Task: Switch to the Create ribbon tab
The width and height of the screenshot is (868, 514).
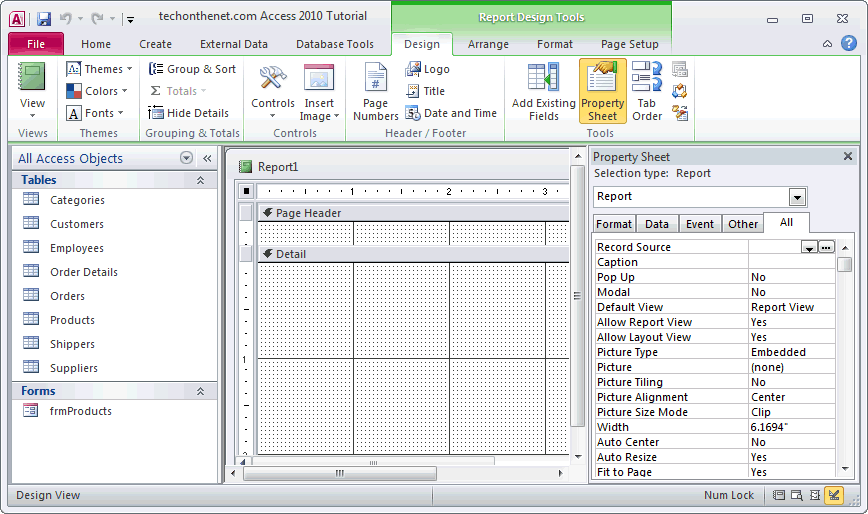Action: (x=156, y=44)
